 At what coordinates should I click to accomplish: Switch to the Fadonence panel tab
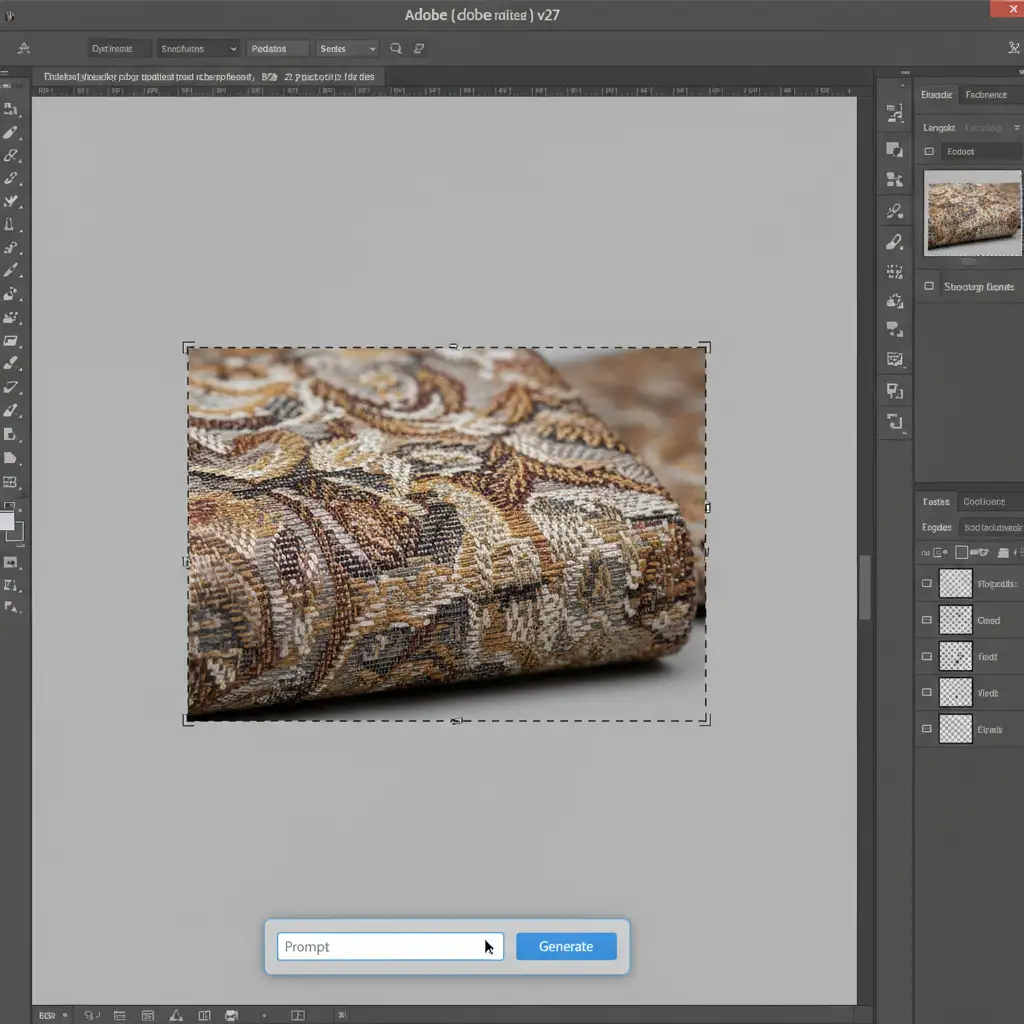[x=986, y=95]
